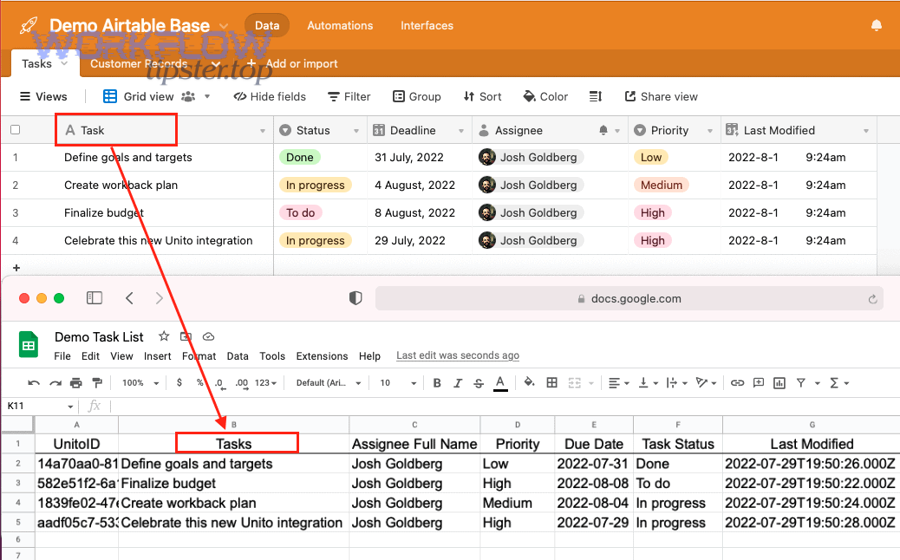Insert a comment from the toolbar

(x=758, y=383)
